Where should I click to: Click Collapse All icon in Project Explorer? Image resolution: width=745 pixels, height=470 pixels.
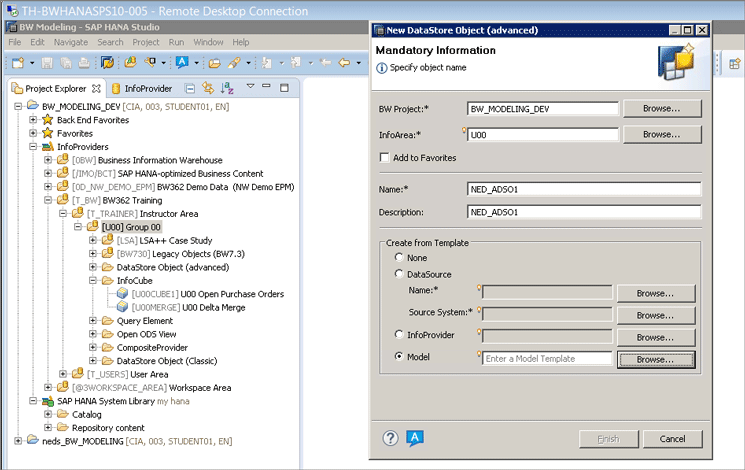pos(188,89)
